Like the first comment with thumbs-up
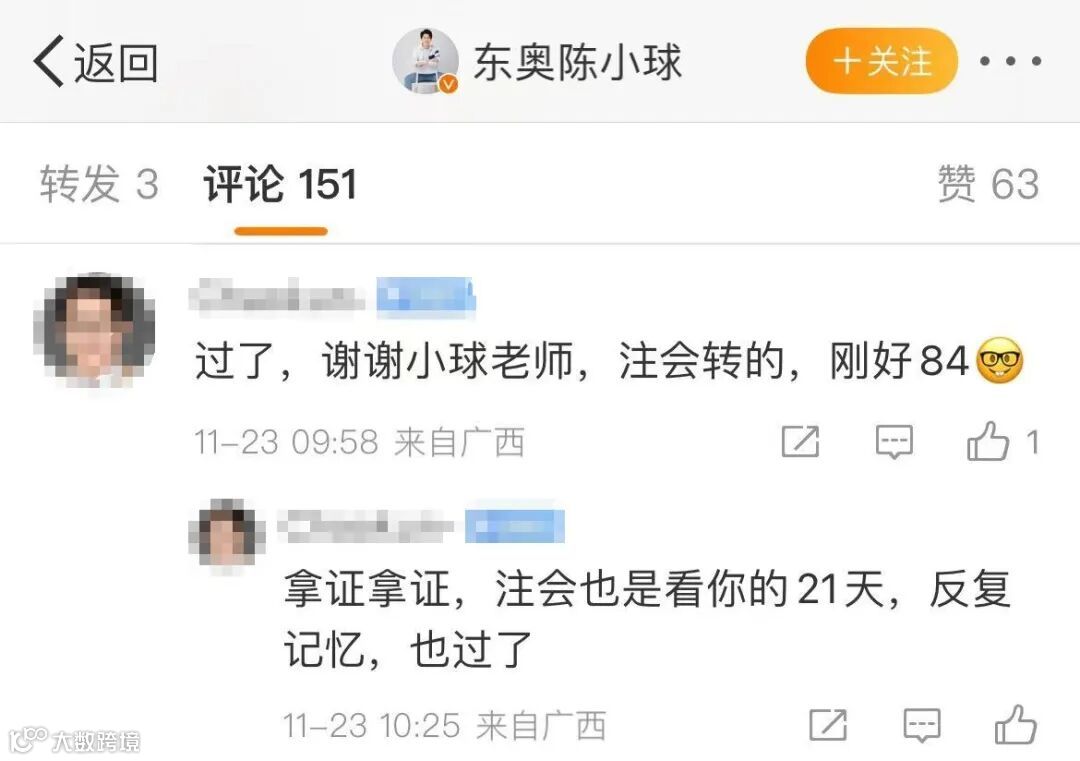This screenshot has height=761, width=1080. click(x=988, y=441)
